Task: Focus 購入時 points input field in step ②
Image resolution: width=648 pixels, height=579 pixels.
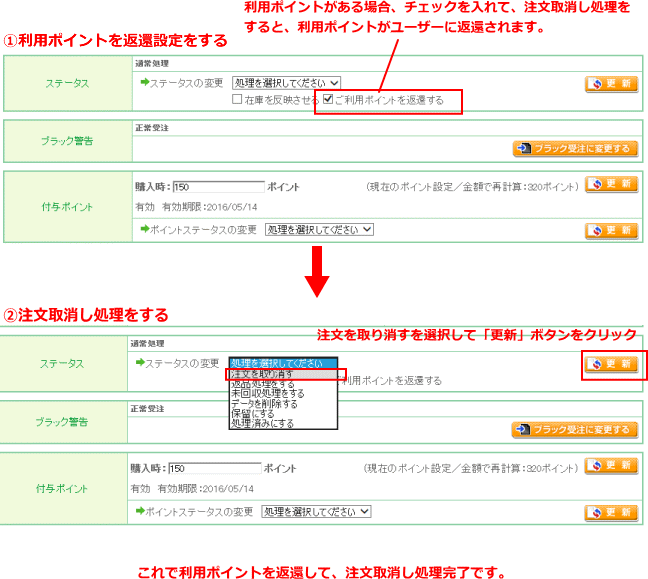Action: coord(215,468)
